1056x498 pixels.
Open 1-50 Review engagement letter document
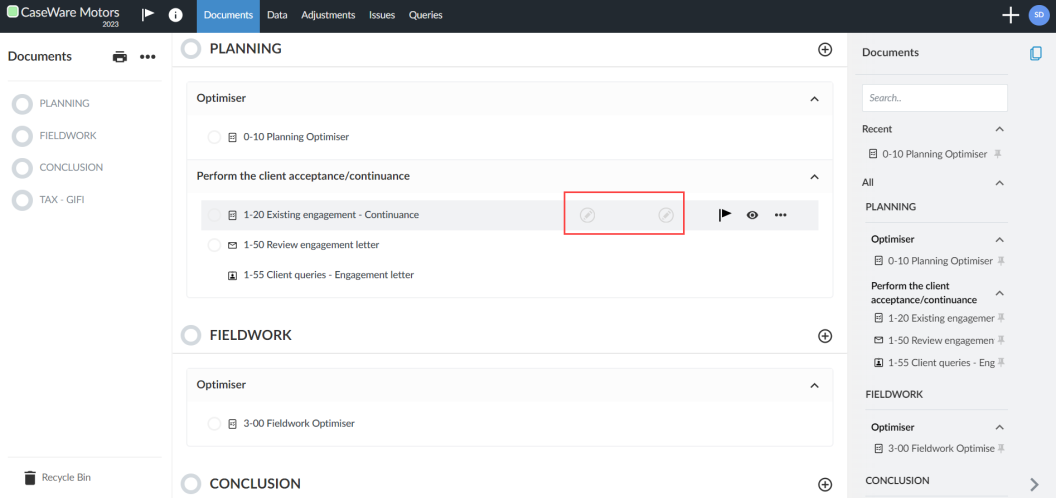(x=310, y=245)
